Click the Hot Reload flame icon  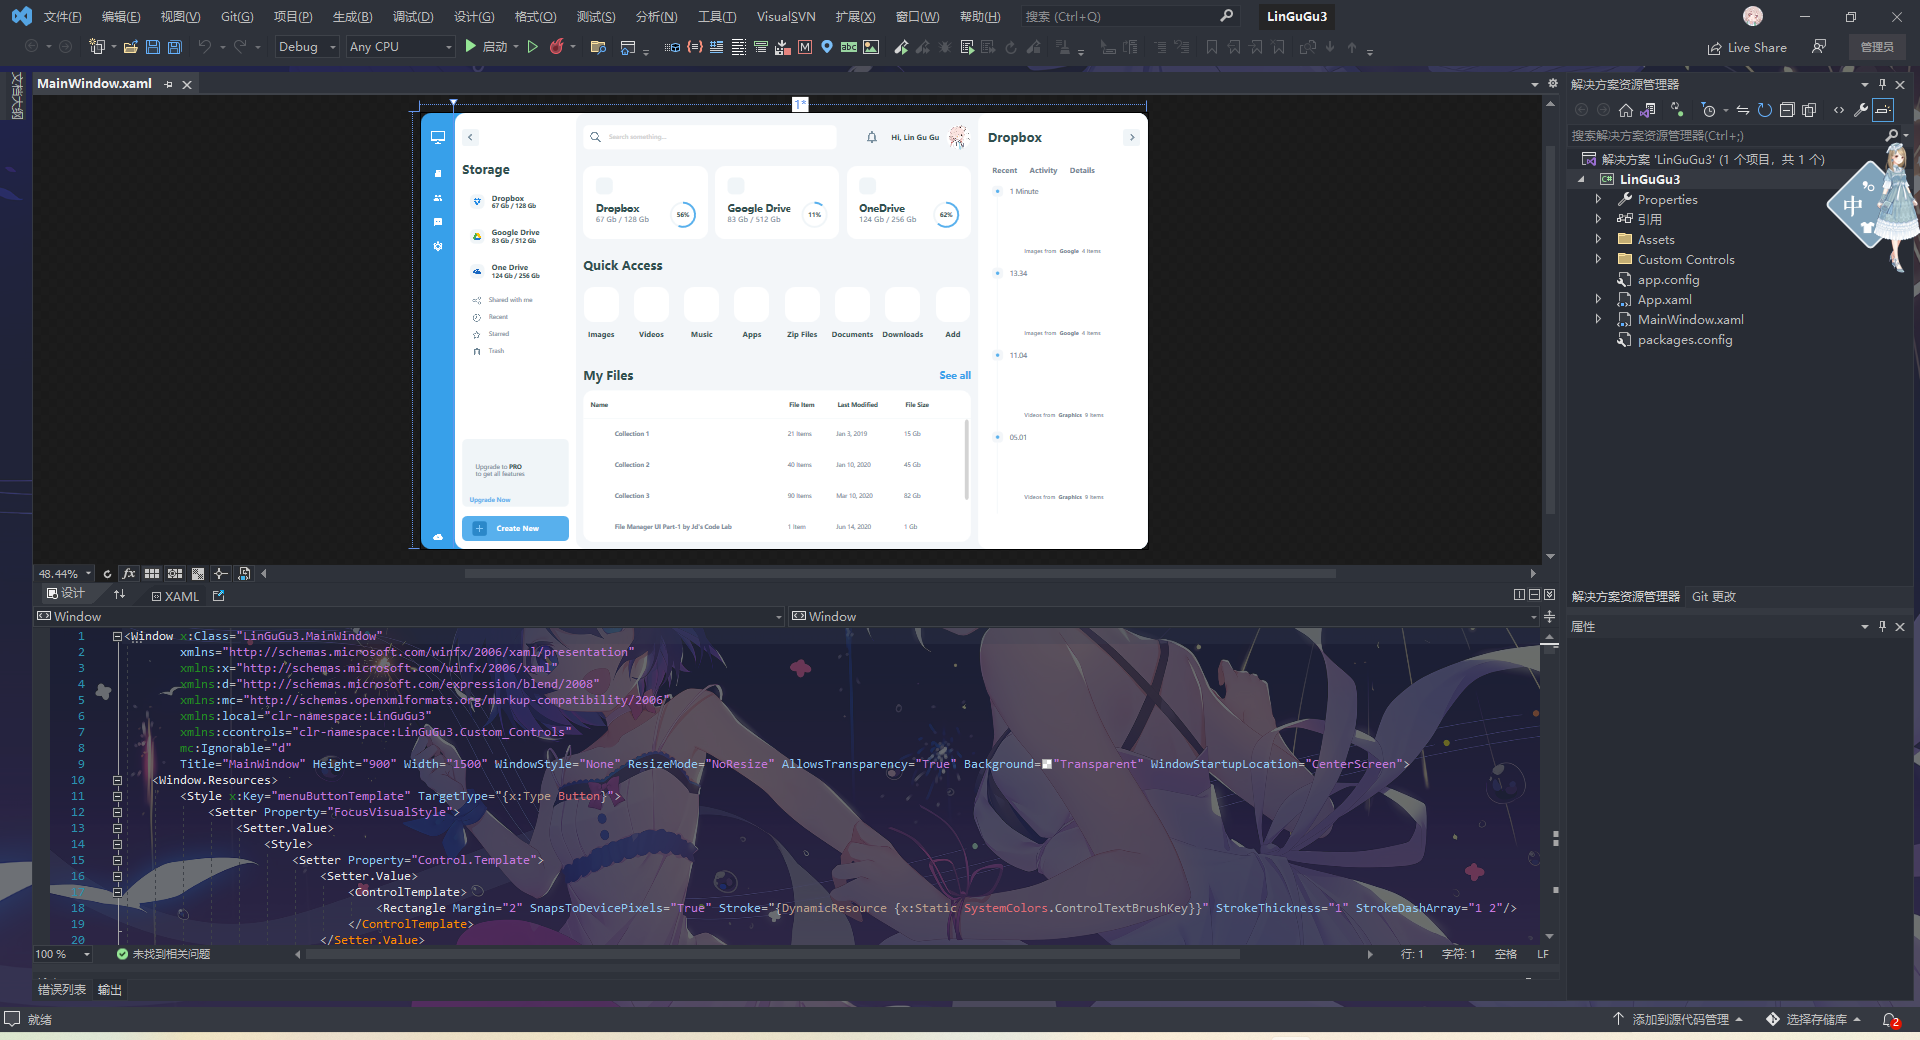pos(557,47)
